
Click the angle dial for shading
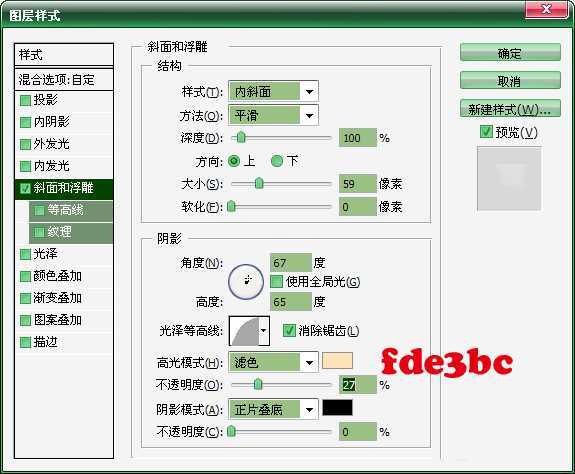[x=246, y=282]
